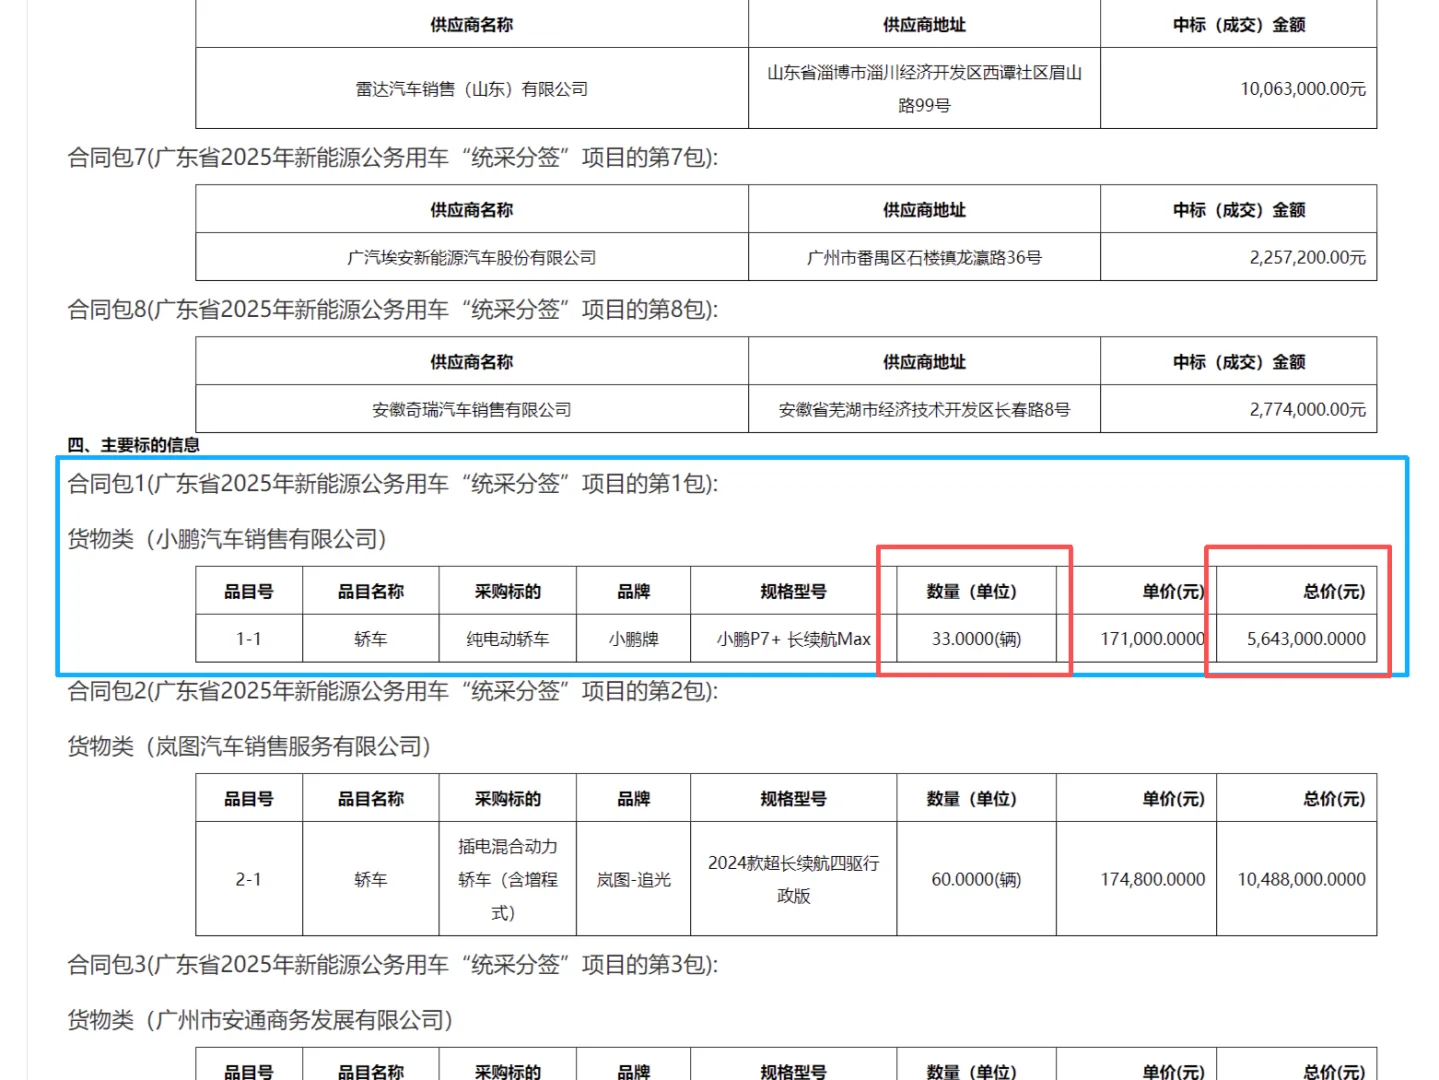
Task: Click the 合同包2 section heading
Action: click(392, 691)
